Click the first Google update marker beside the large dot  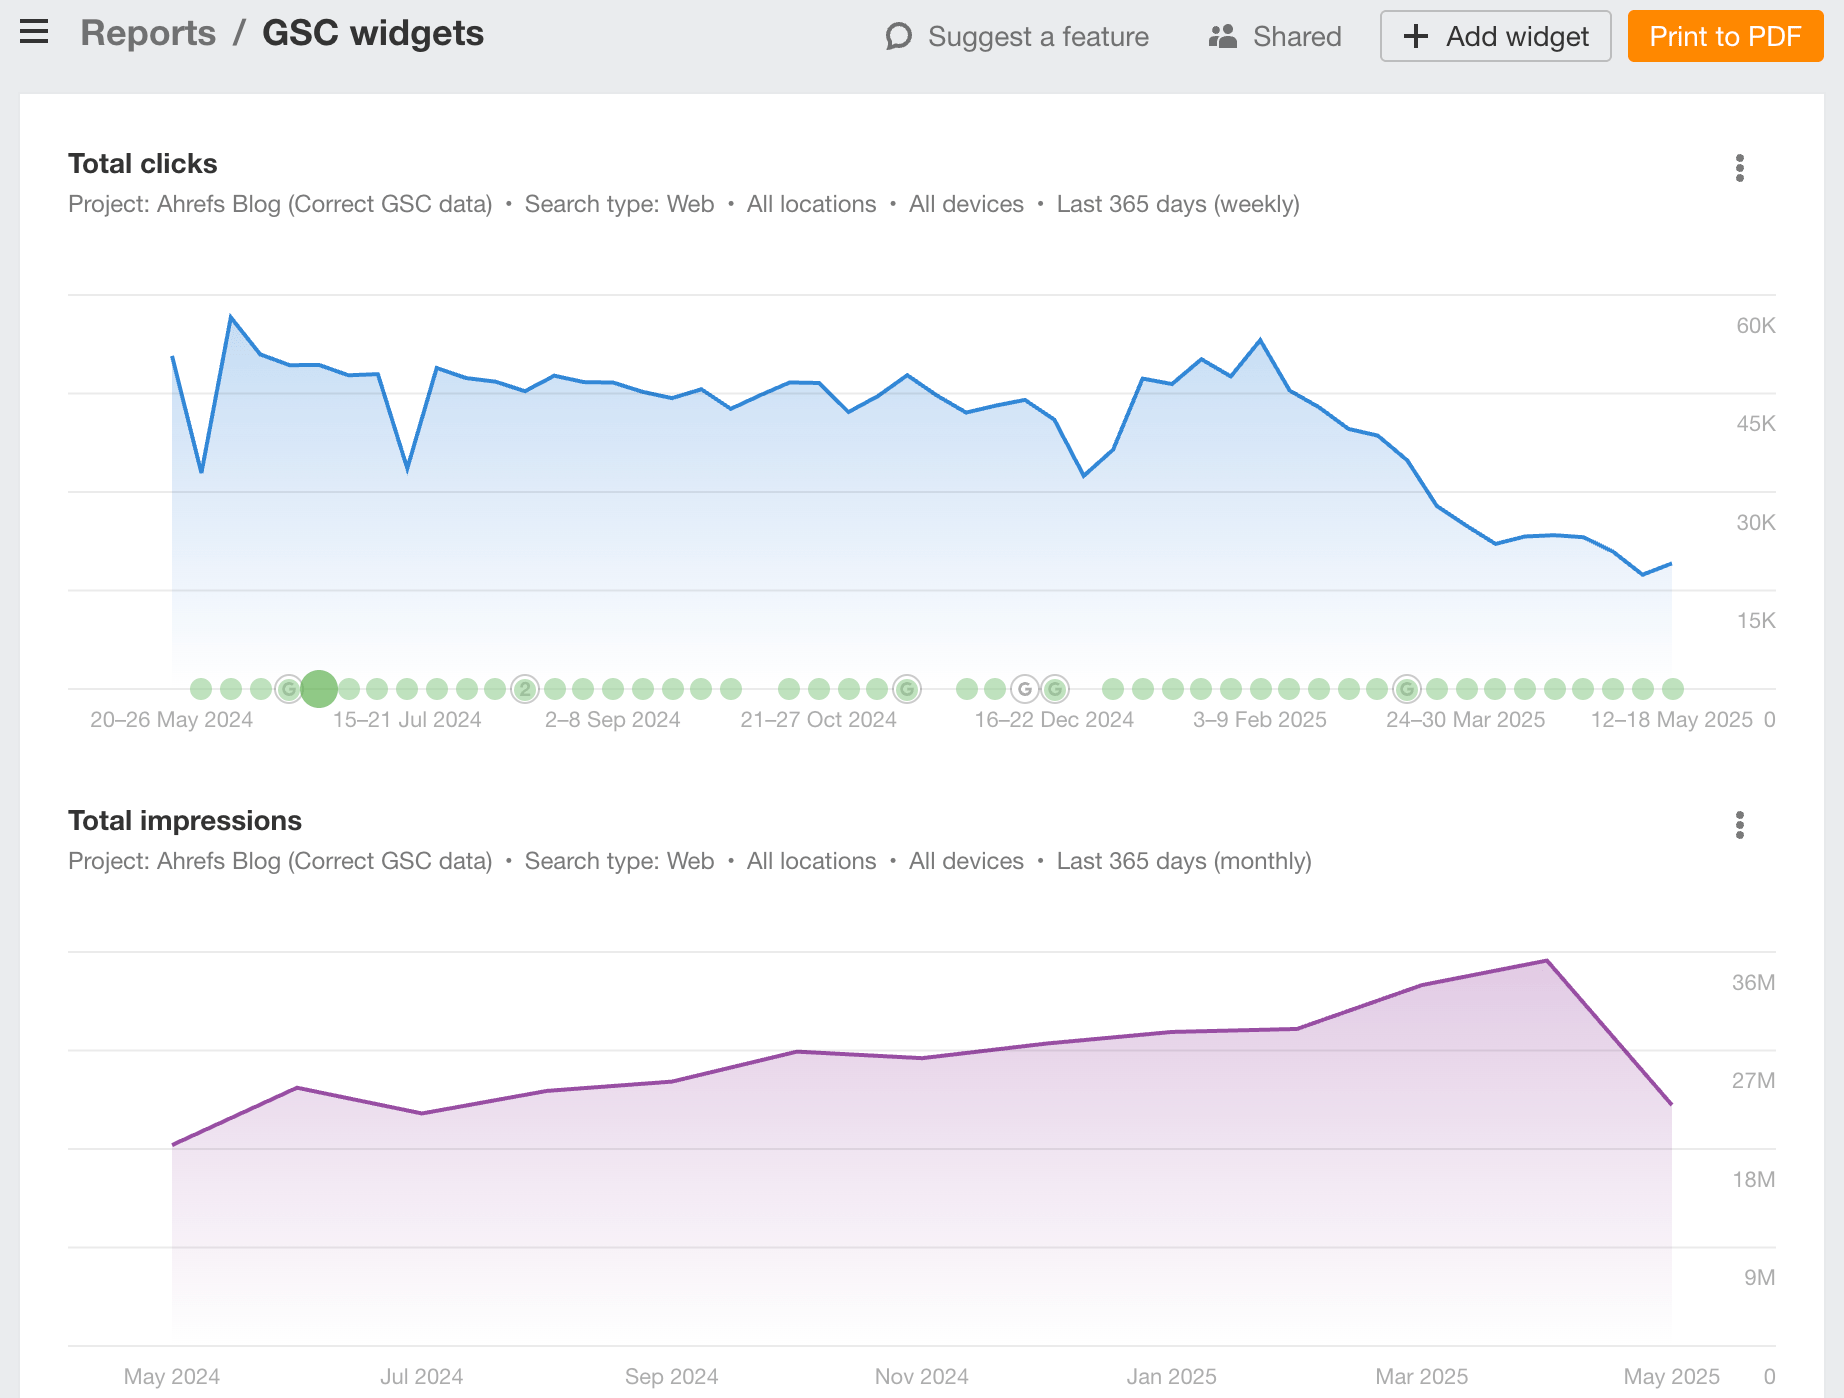click(289, 689)
